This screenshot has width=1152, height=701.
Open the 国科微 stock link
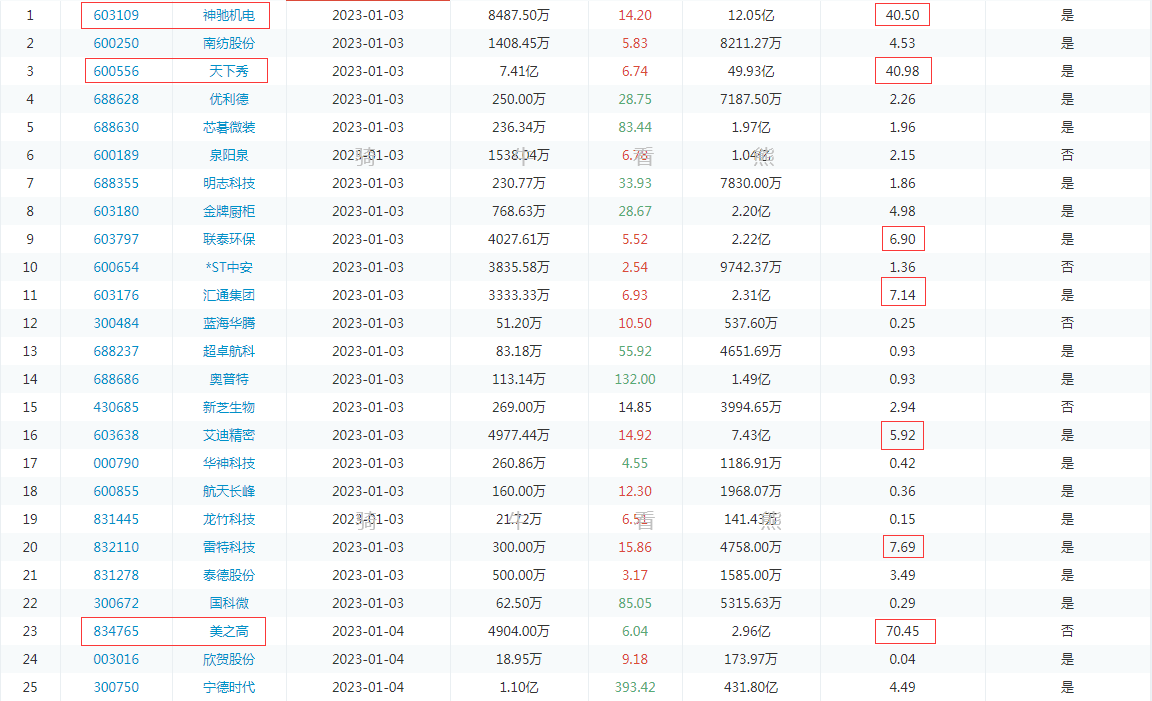coord(228,603)
